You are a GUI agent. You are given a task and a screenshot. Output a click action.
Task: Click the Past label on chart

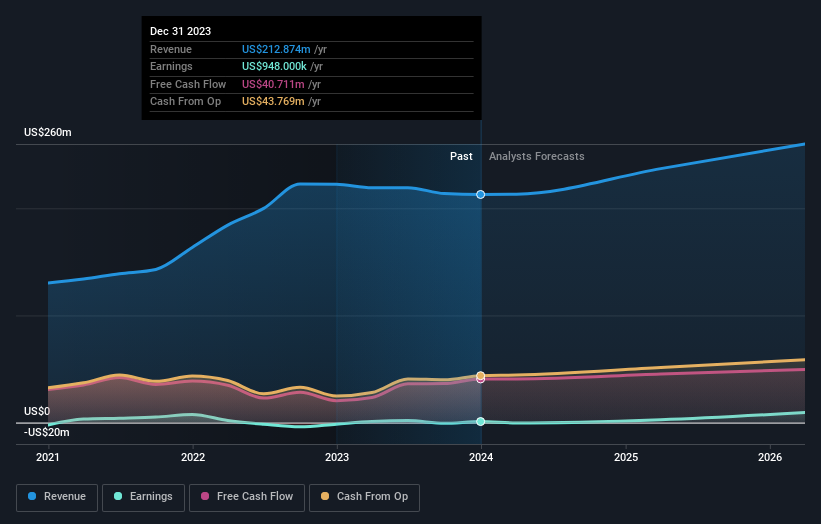(461, 157)
